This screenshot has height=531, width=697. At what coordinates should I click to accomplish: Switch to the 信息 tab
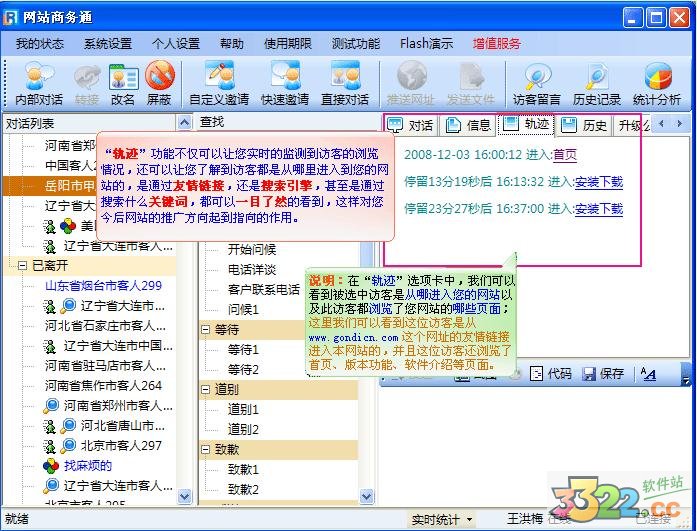click(x=468, y=125)
